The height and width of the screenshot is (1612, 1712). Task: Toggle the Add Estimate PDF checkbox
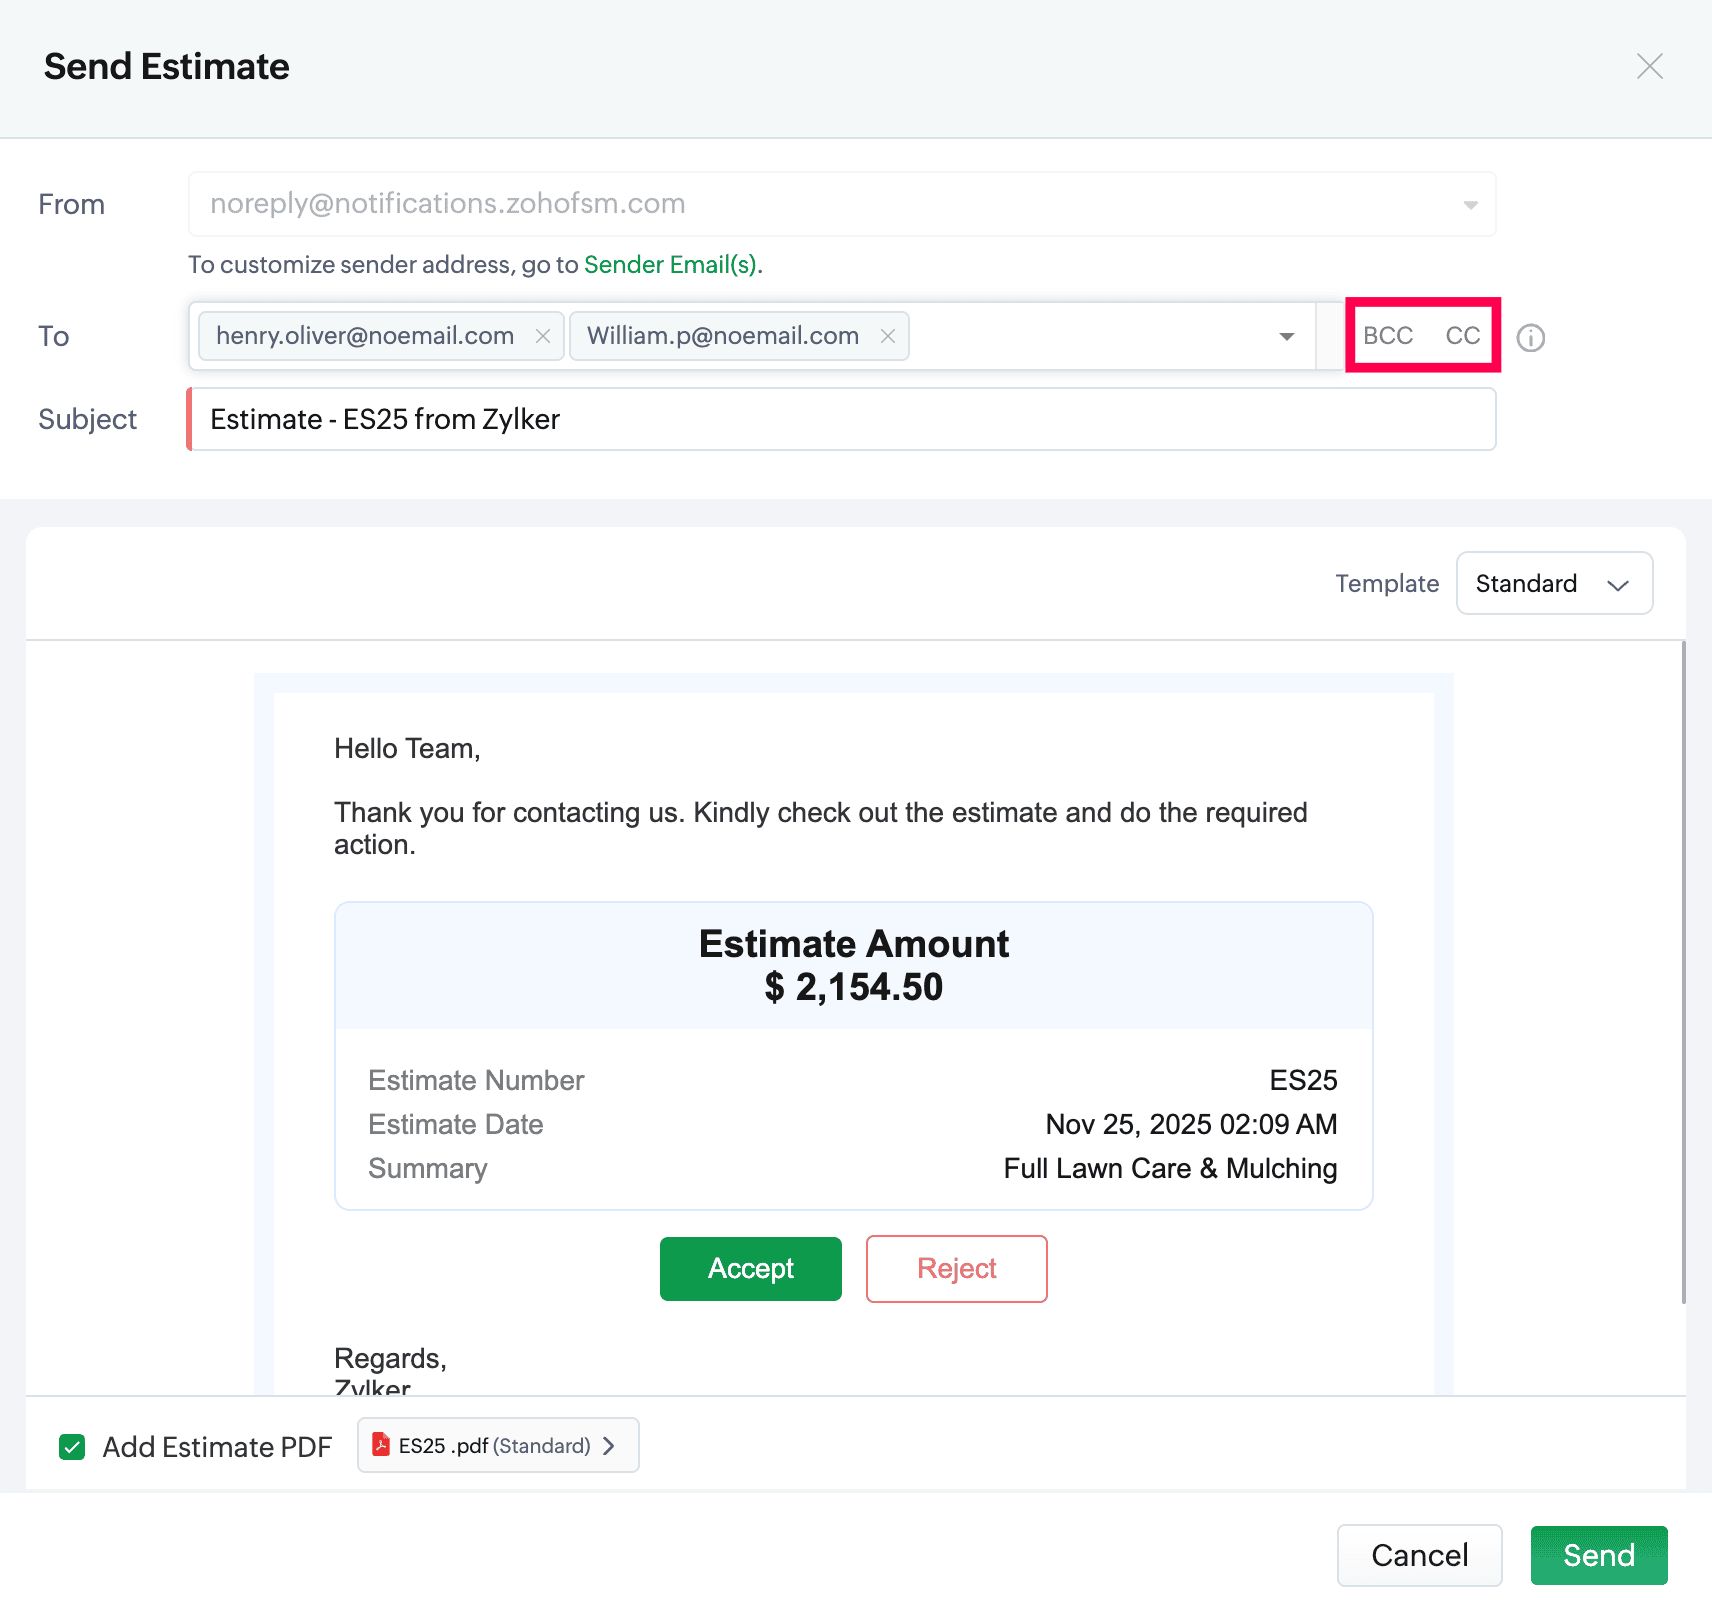click(72, 1447)
